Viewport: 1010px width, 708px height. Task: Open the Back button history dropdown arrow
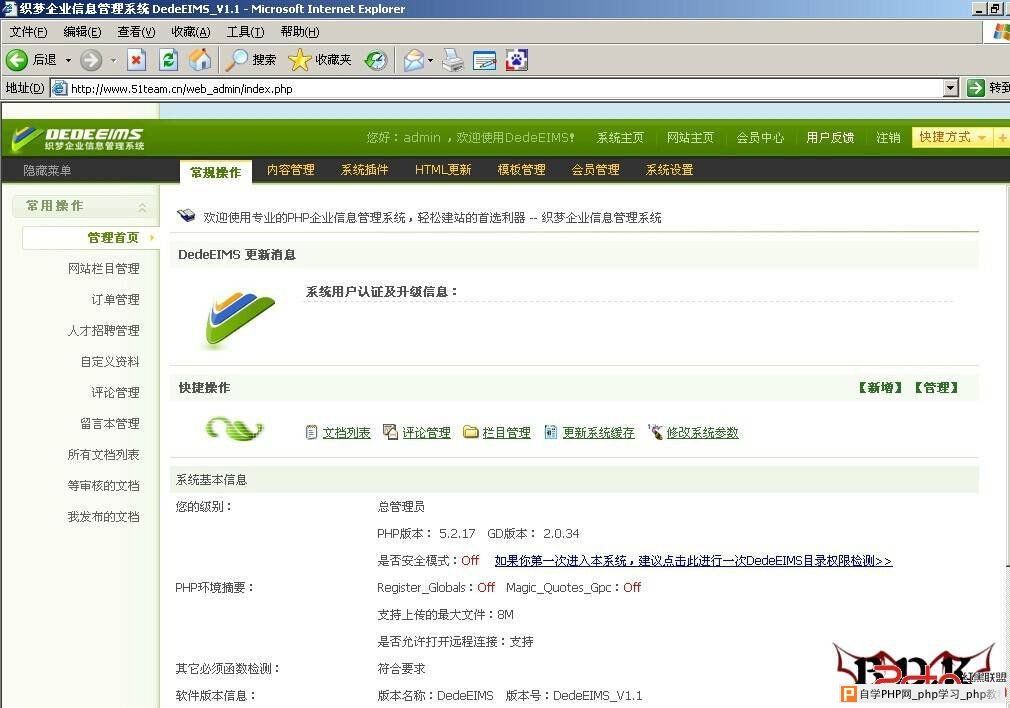tap(68, 60)
